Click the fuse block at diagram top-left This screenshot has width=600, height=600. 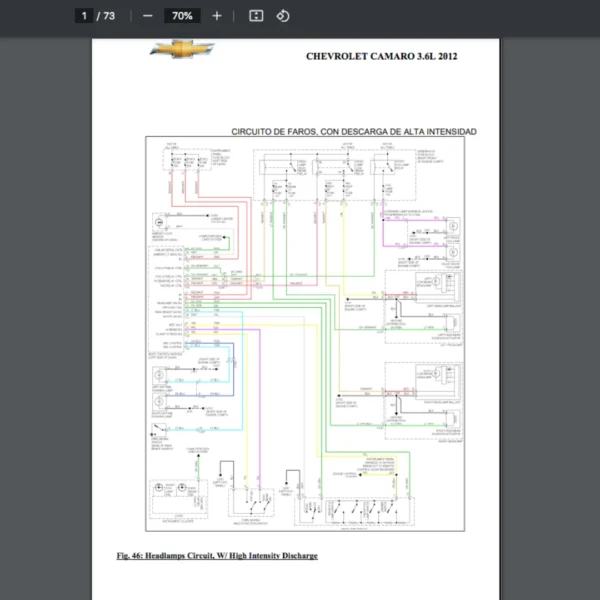[178, 163]
